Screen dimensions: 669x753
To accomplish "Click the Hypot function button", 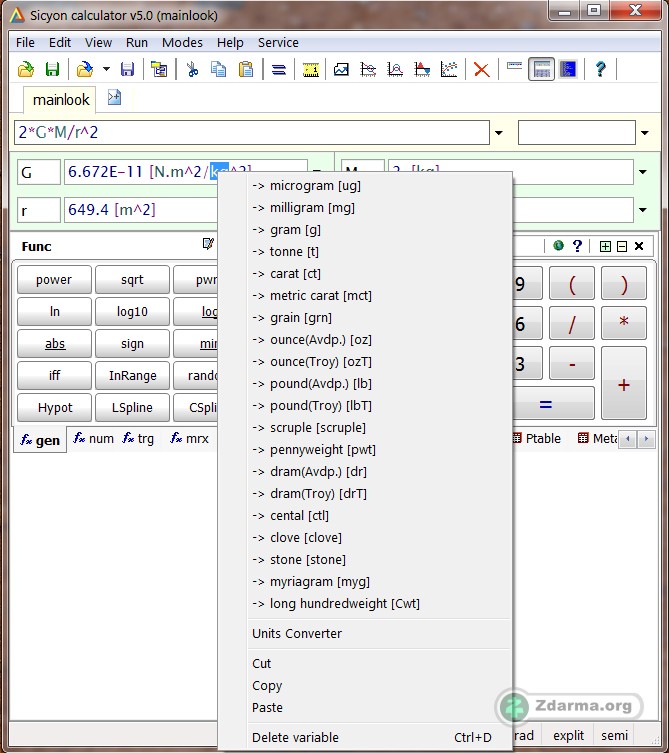I will (54, 407).
